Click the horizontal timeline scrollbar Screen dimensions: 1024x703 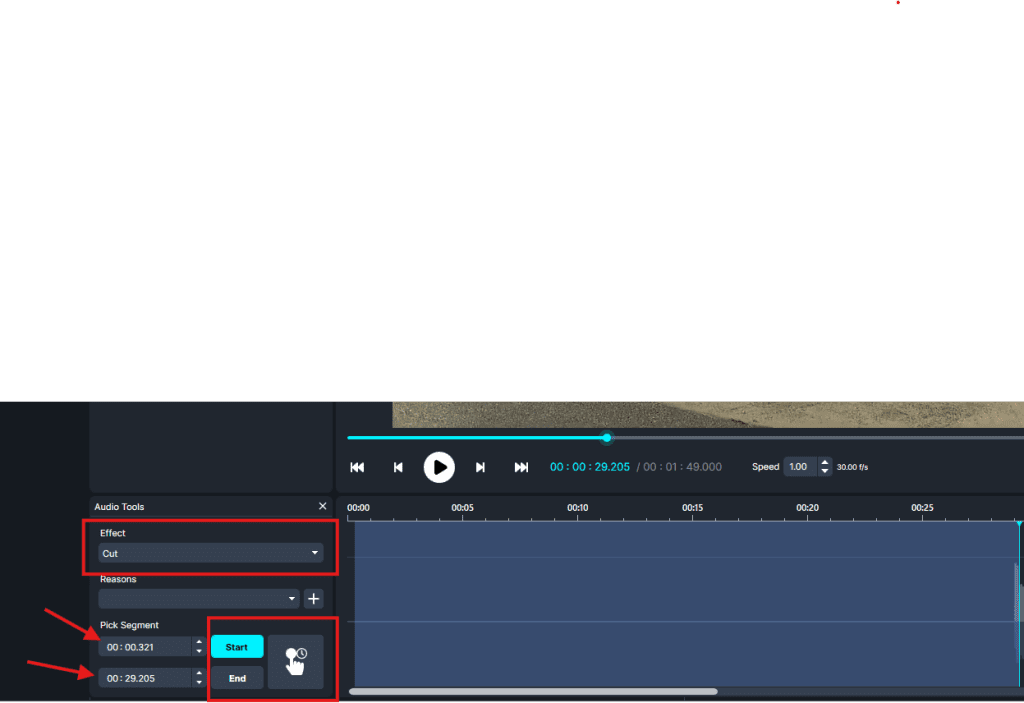(532, 691)
